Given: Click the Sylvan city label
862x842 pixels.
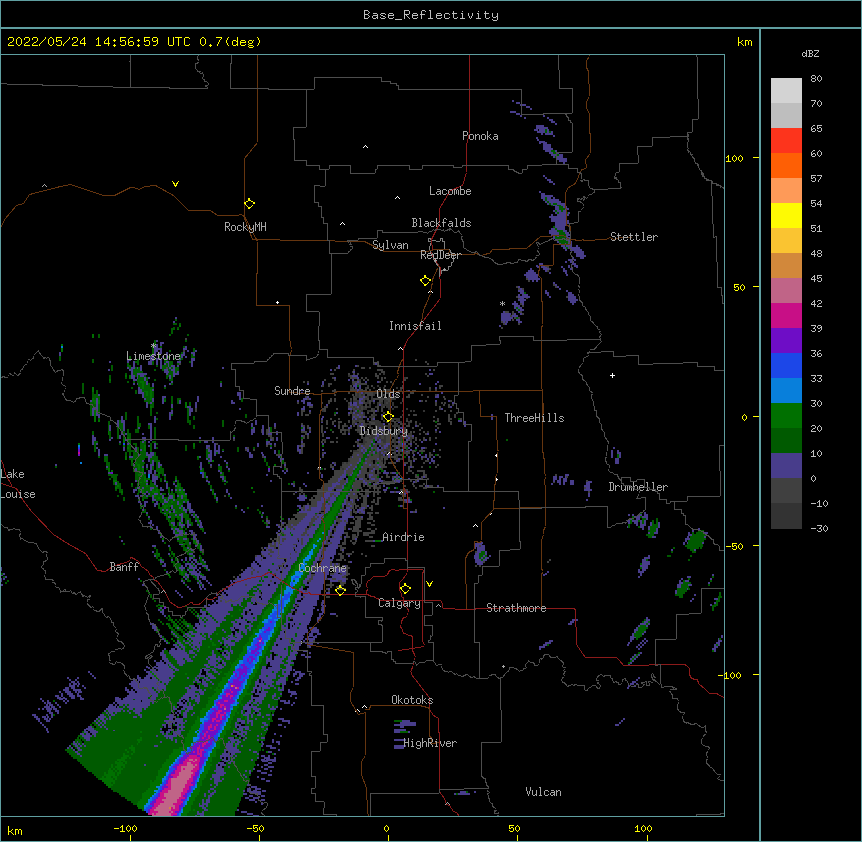Looking at the screenshot, I should [390, 245].
